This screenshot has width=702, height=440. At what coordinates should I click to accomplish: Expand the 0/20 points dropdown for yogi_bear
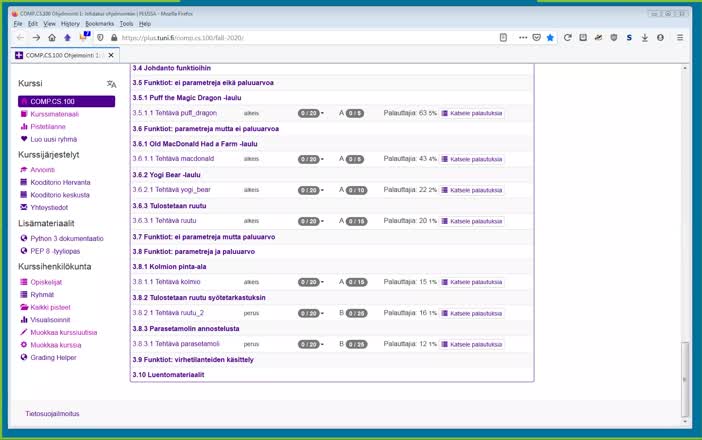pyautogui.click(x=310, y=190)
